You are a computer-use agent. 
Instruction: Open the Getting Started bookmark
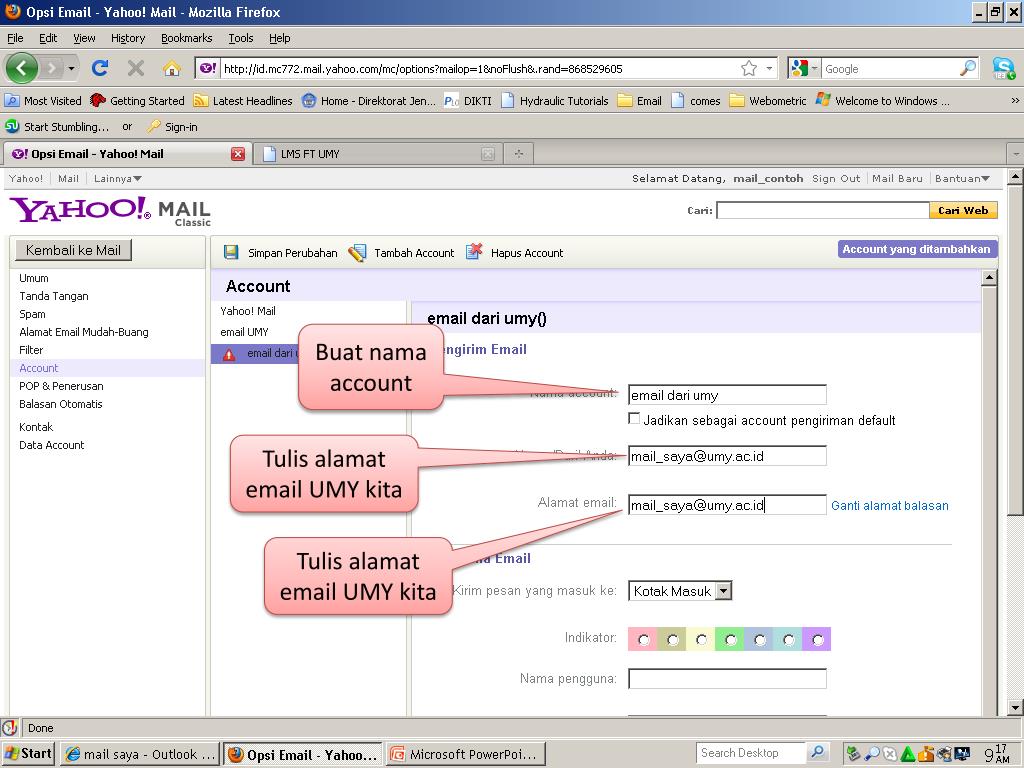(x=138, y=101)
